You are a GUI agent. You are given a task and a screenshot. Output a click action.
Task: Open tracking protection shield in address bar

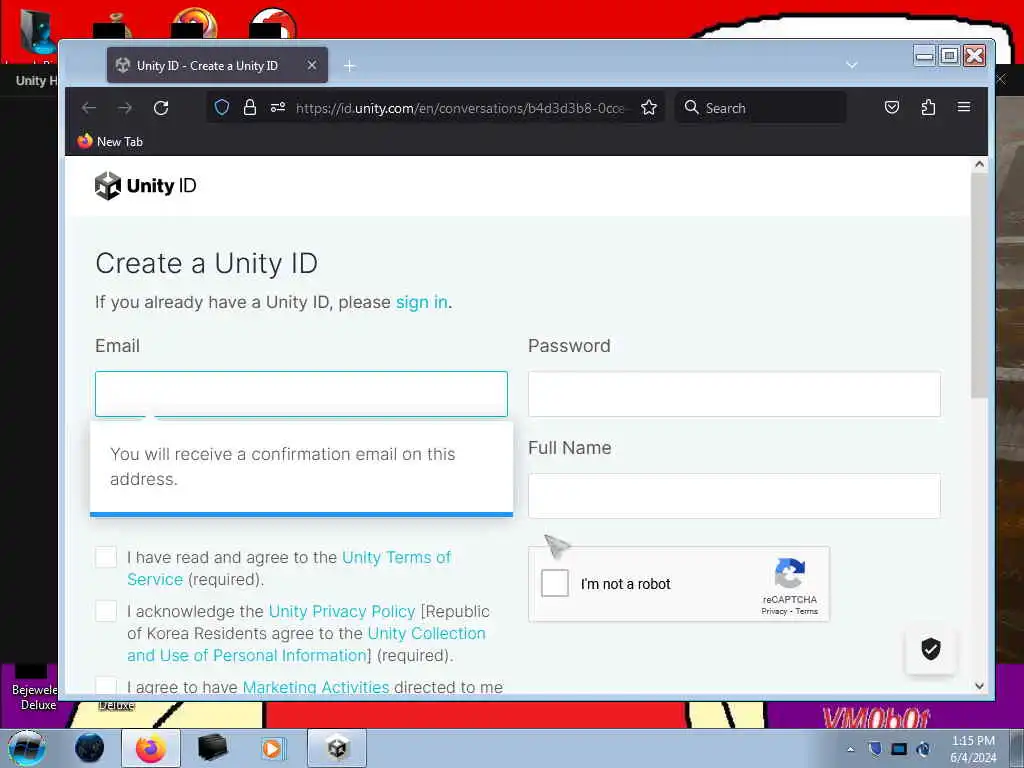(x=222, y=107)
